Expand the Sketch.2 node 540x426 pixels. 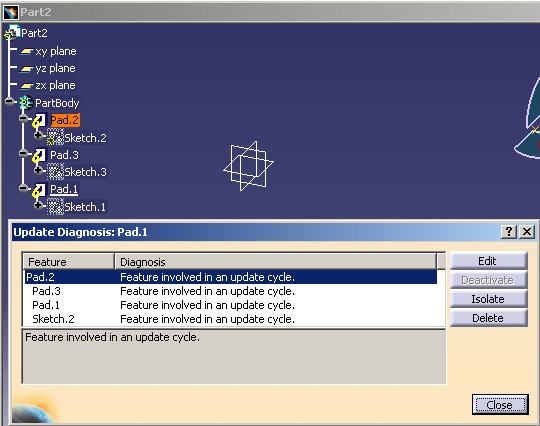tap(38, 135)
